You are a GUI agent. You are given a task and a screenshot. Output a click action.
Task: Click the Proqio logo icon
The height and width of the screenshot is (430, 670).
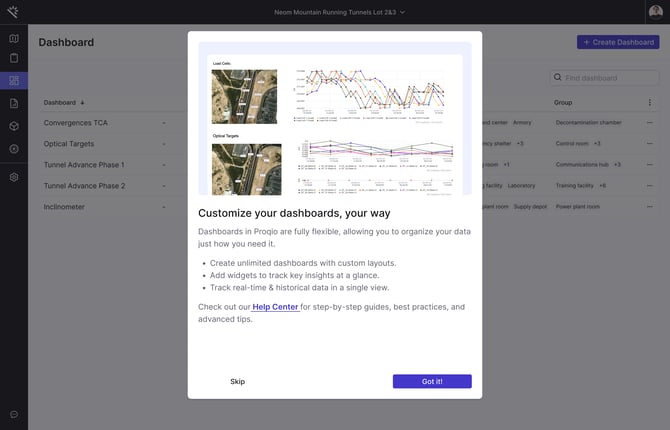[x=13, y=12]
